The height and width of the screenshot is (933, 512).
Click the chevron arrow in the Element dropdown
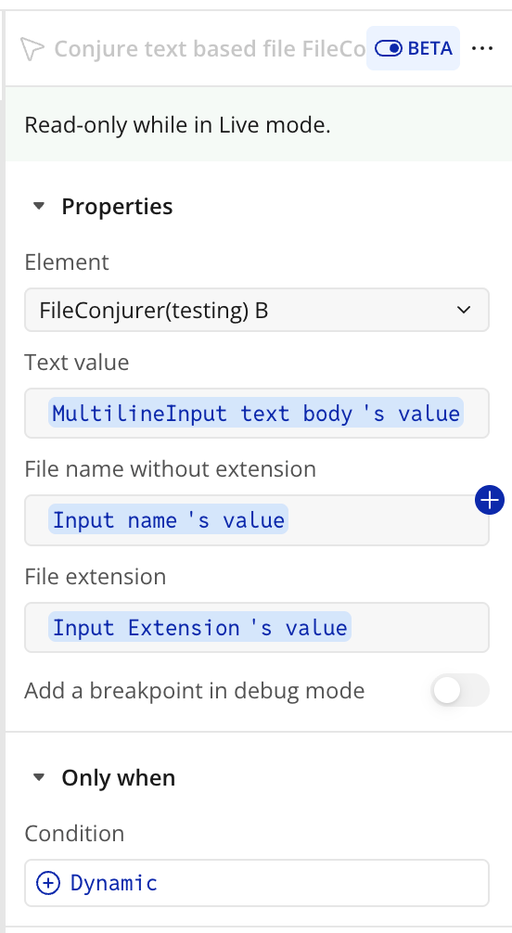(463, 310)
